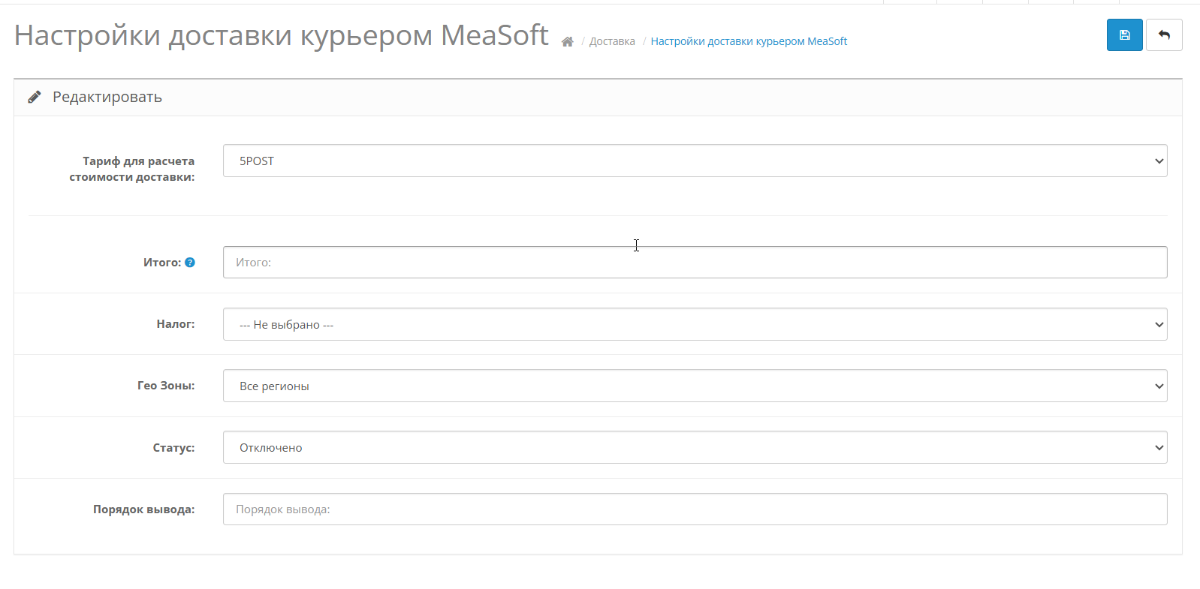The image size is (1200, 589).
Task: Click the Гео Зоны field label
Action: point(165,385)
